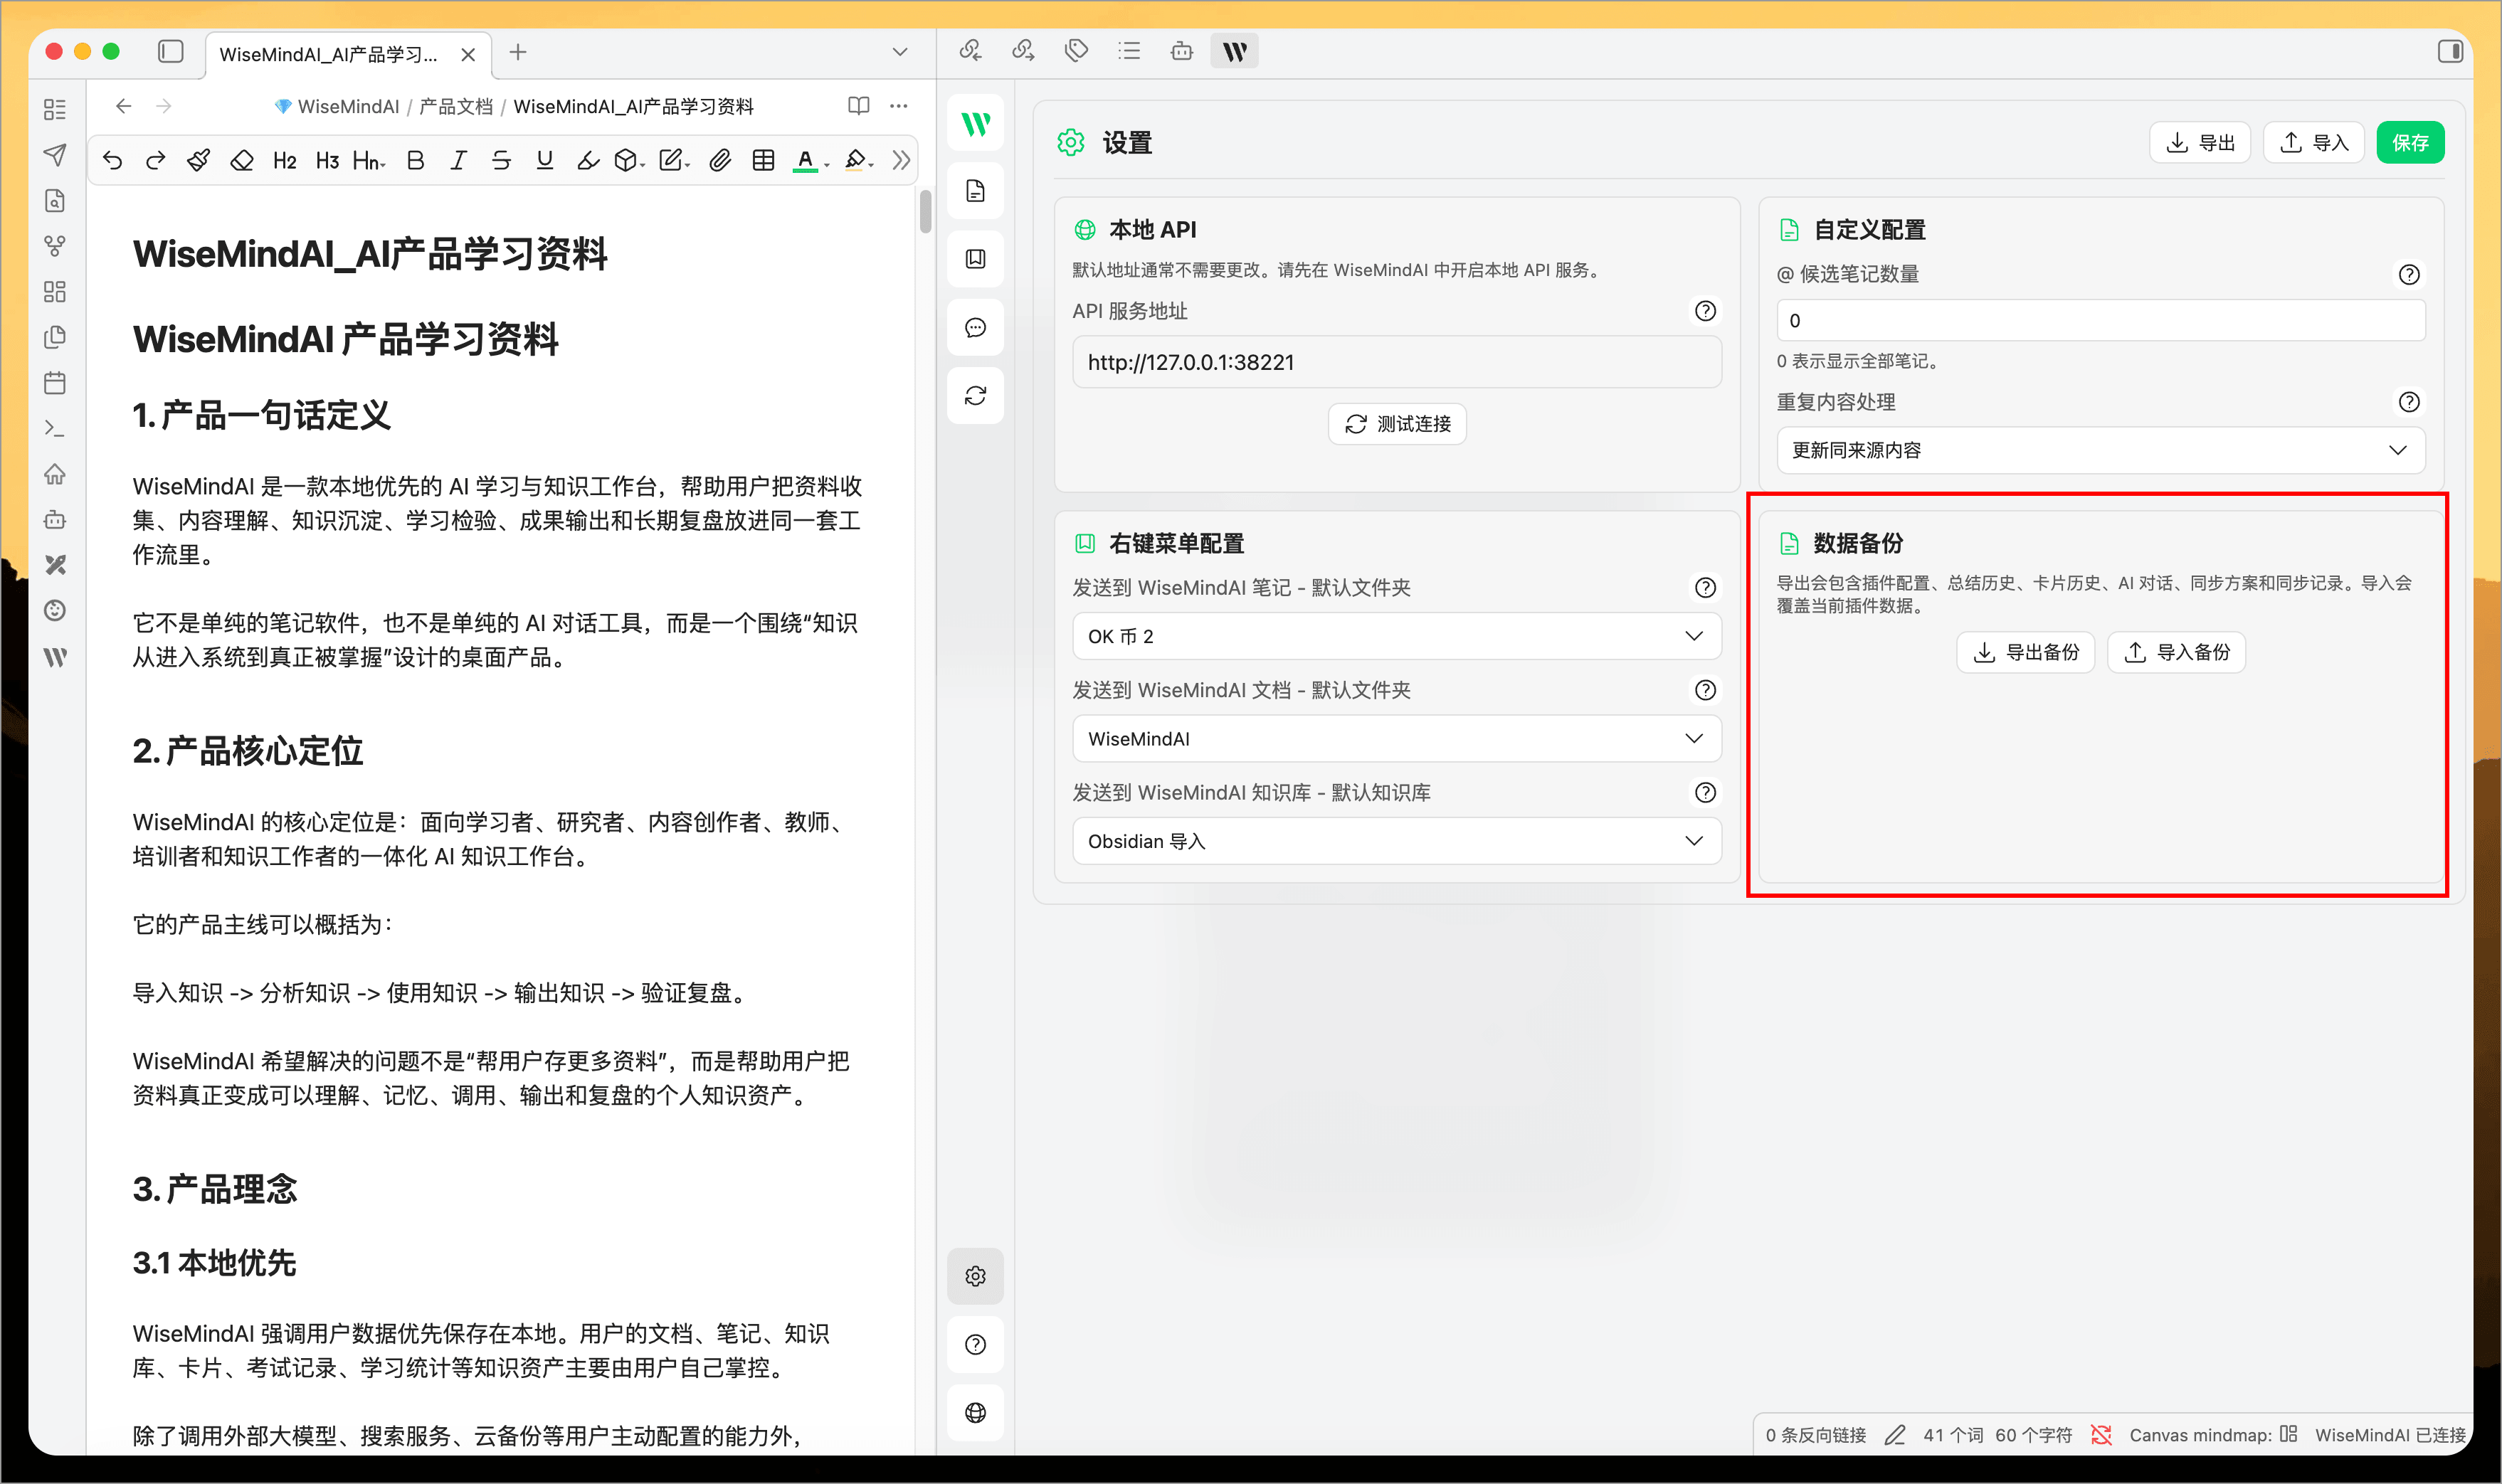Click the globe language icon
This screenshot has height=1484, width=2502.
coord(975,1412)
